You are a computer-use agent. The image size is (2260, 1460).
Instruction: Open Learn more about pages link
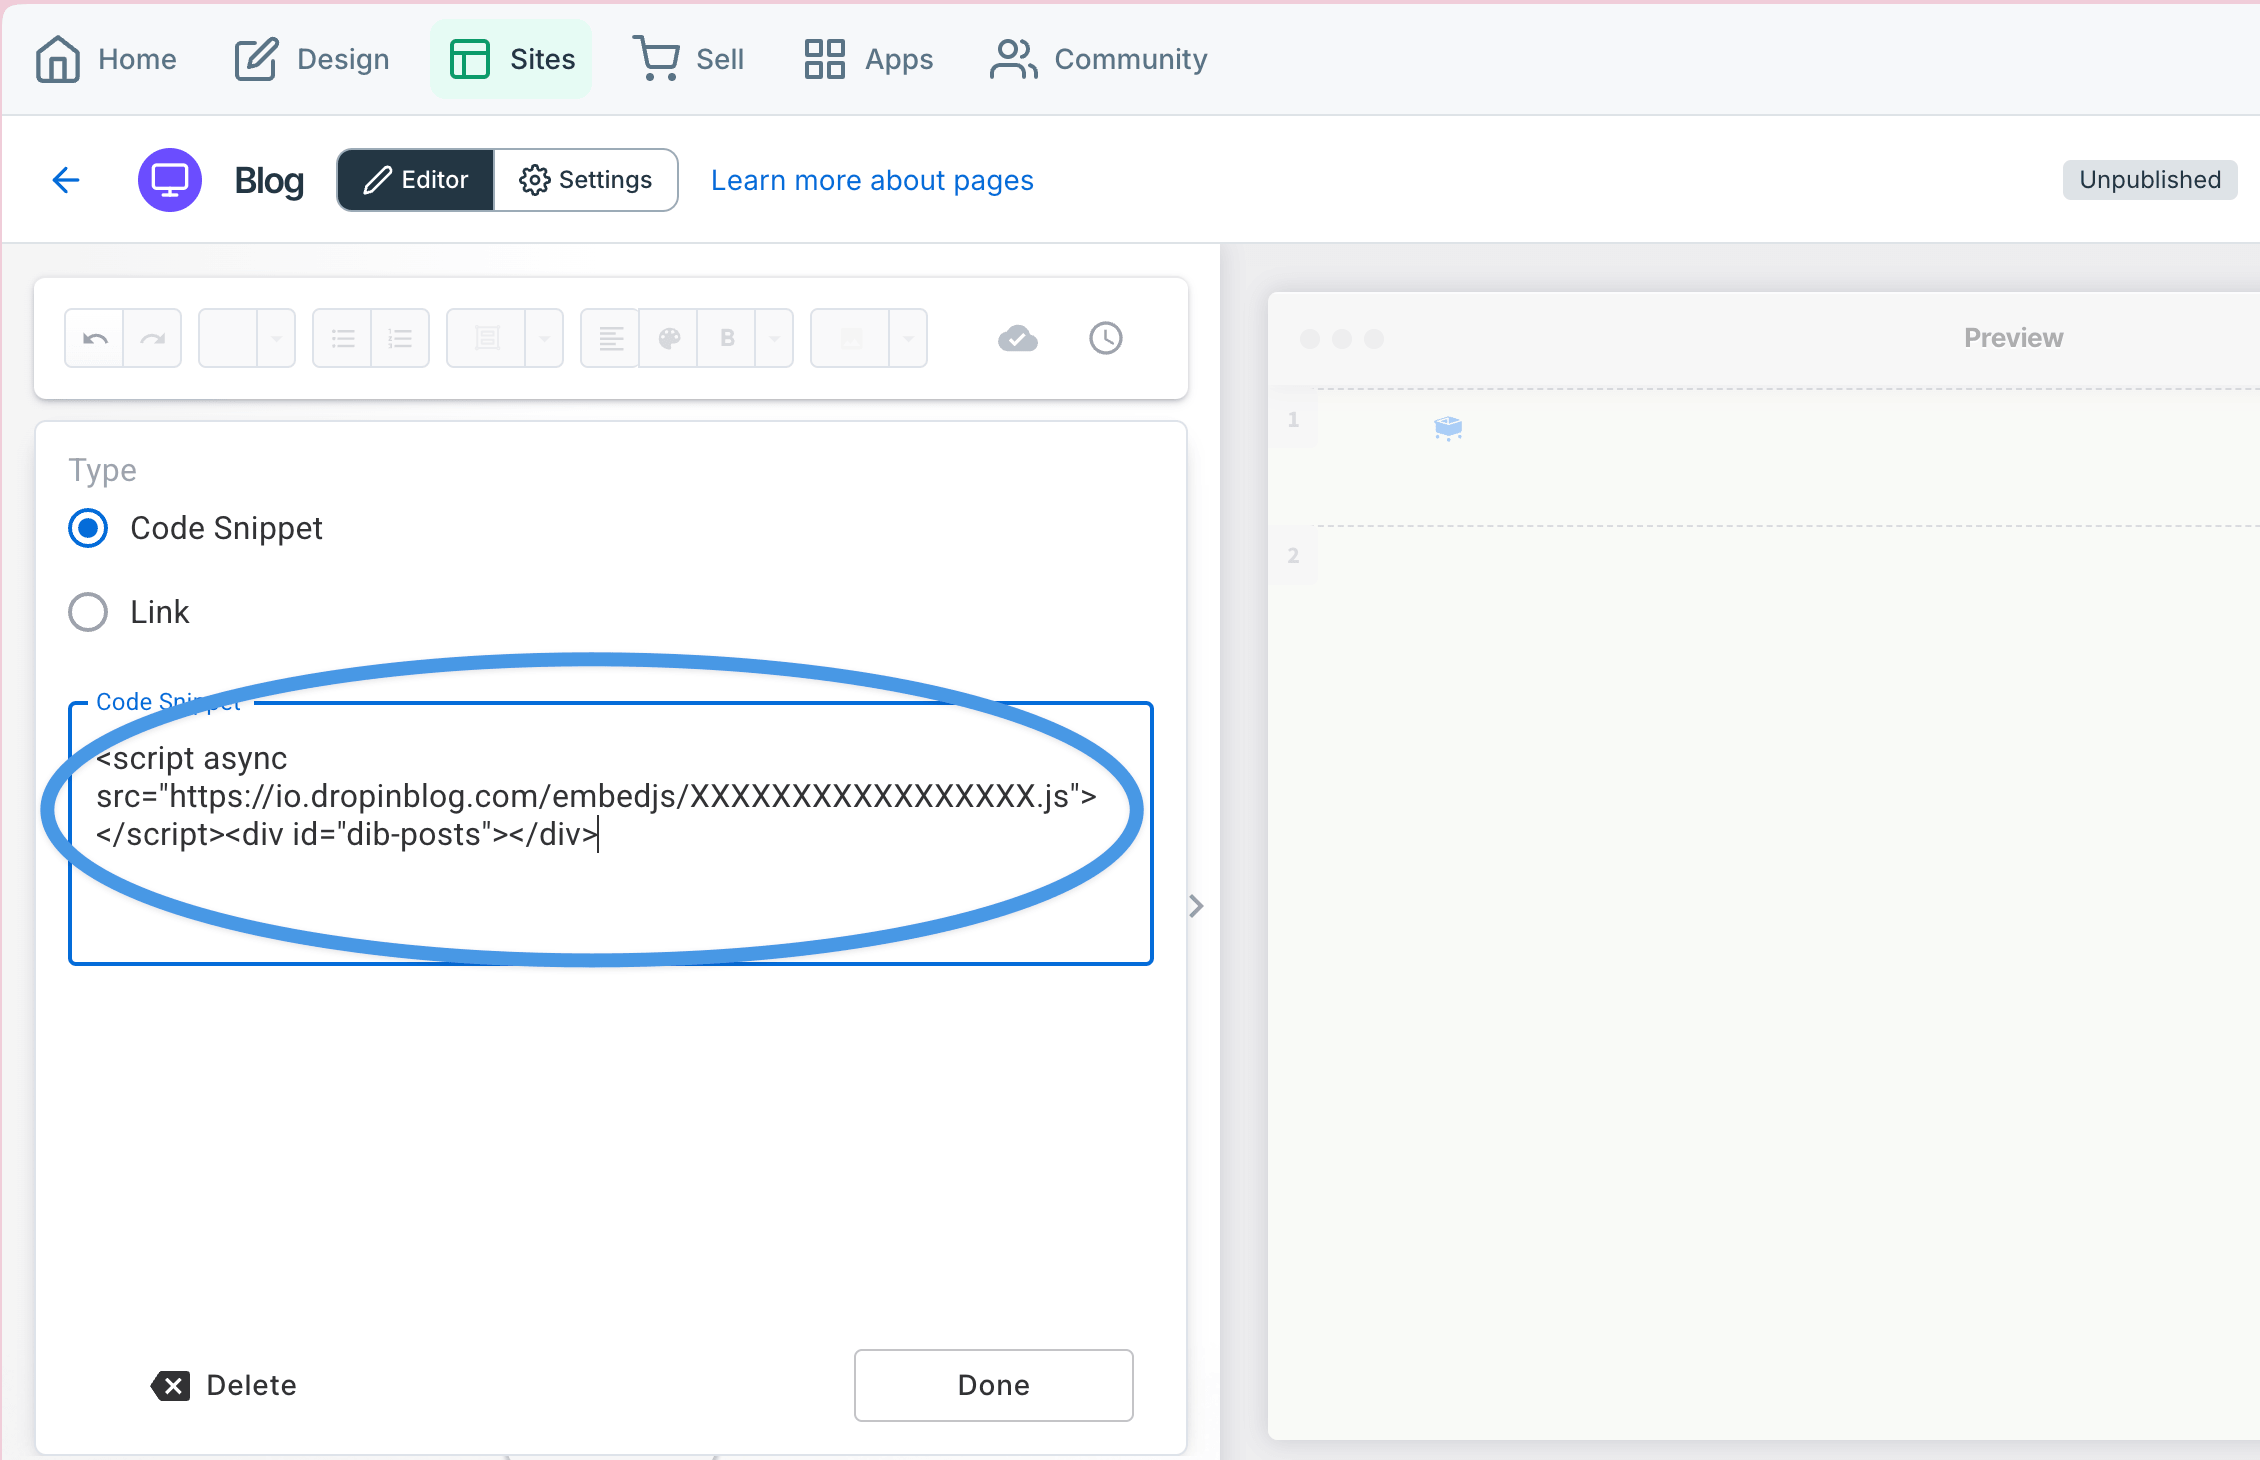coord(872,180)
